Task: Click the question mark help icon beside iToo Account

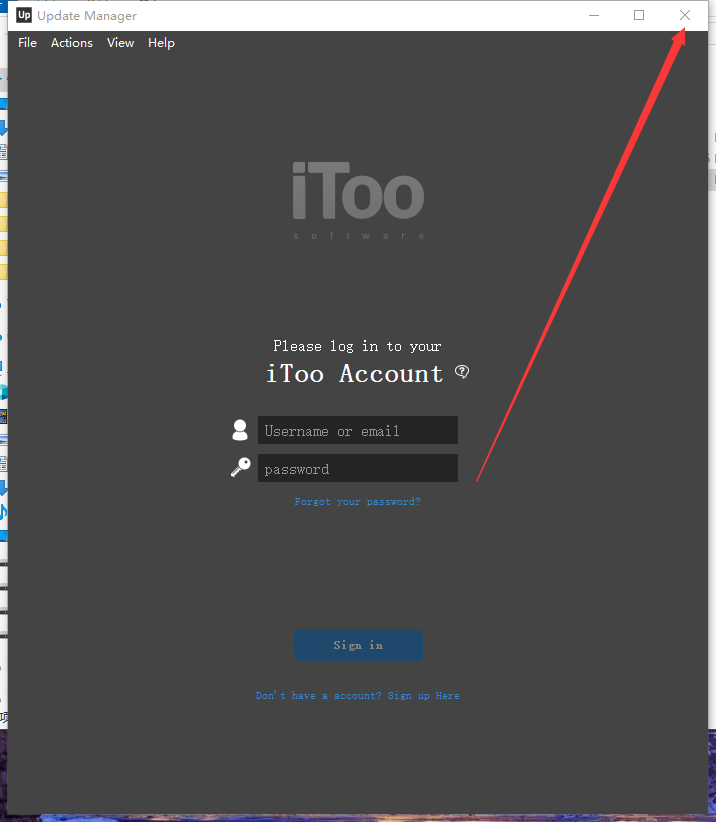Action: click(x=462, y=372)
